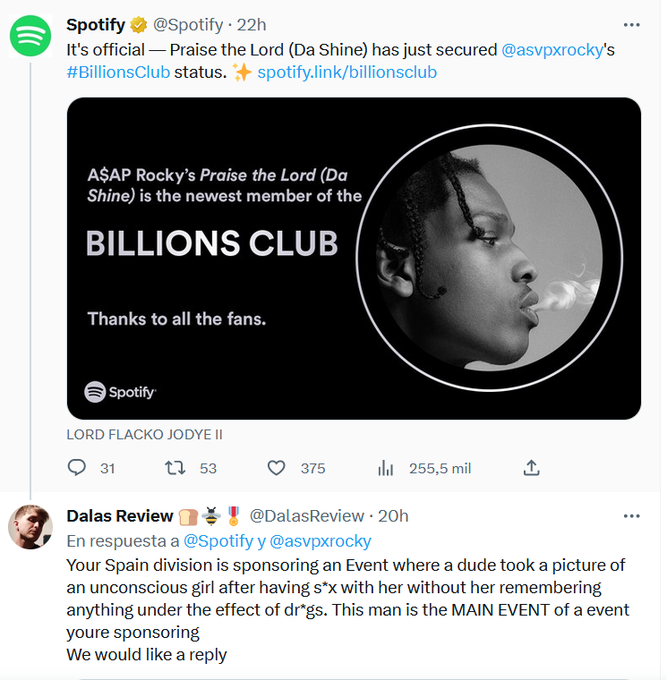The height and width of the screenshot is (680, 667).
Task: Open the 22h timestamp of Spotify tweet
Action: click(252, 25)
